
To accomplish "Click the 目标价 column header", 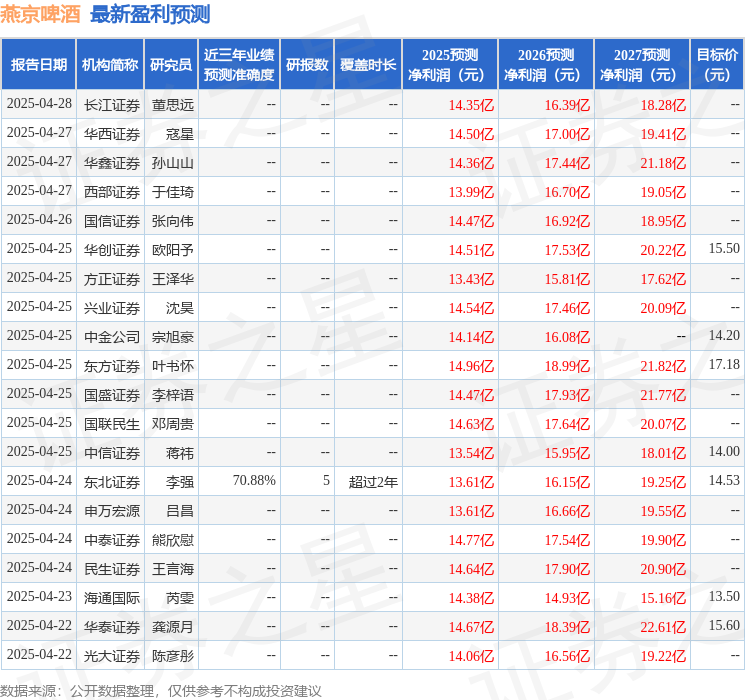I will click(x=716, y=65).
